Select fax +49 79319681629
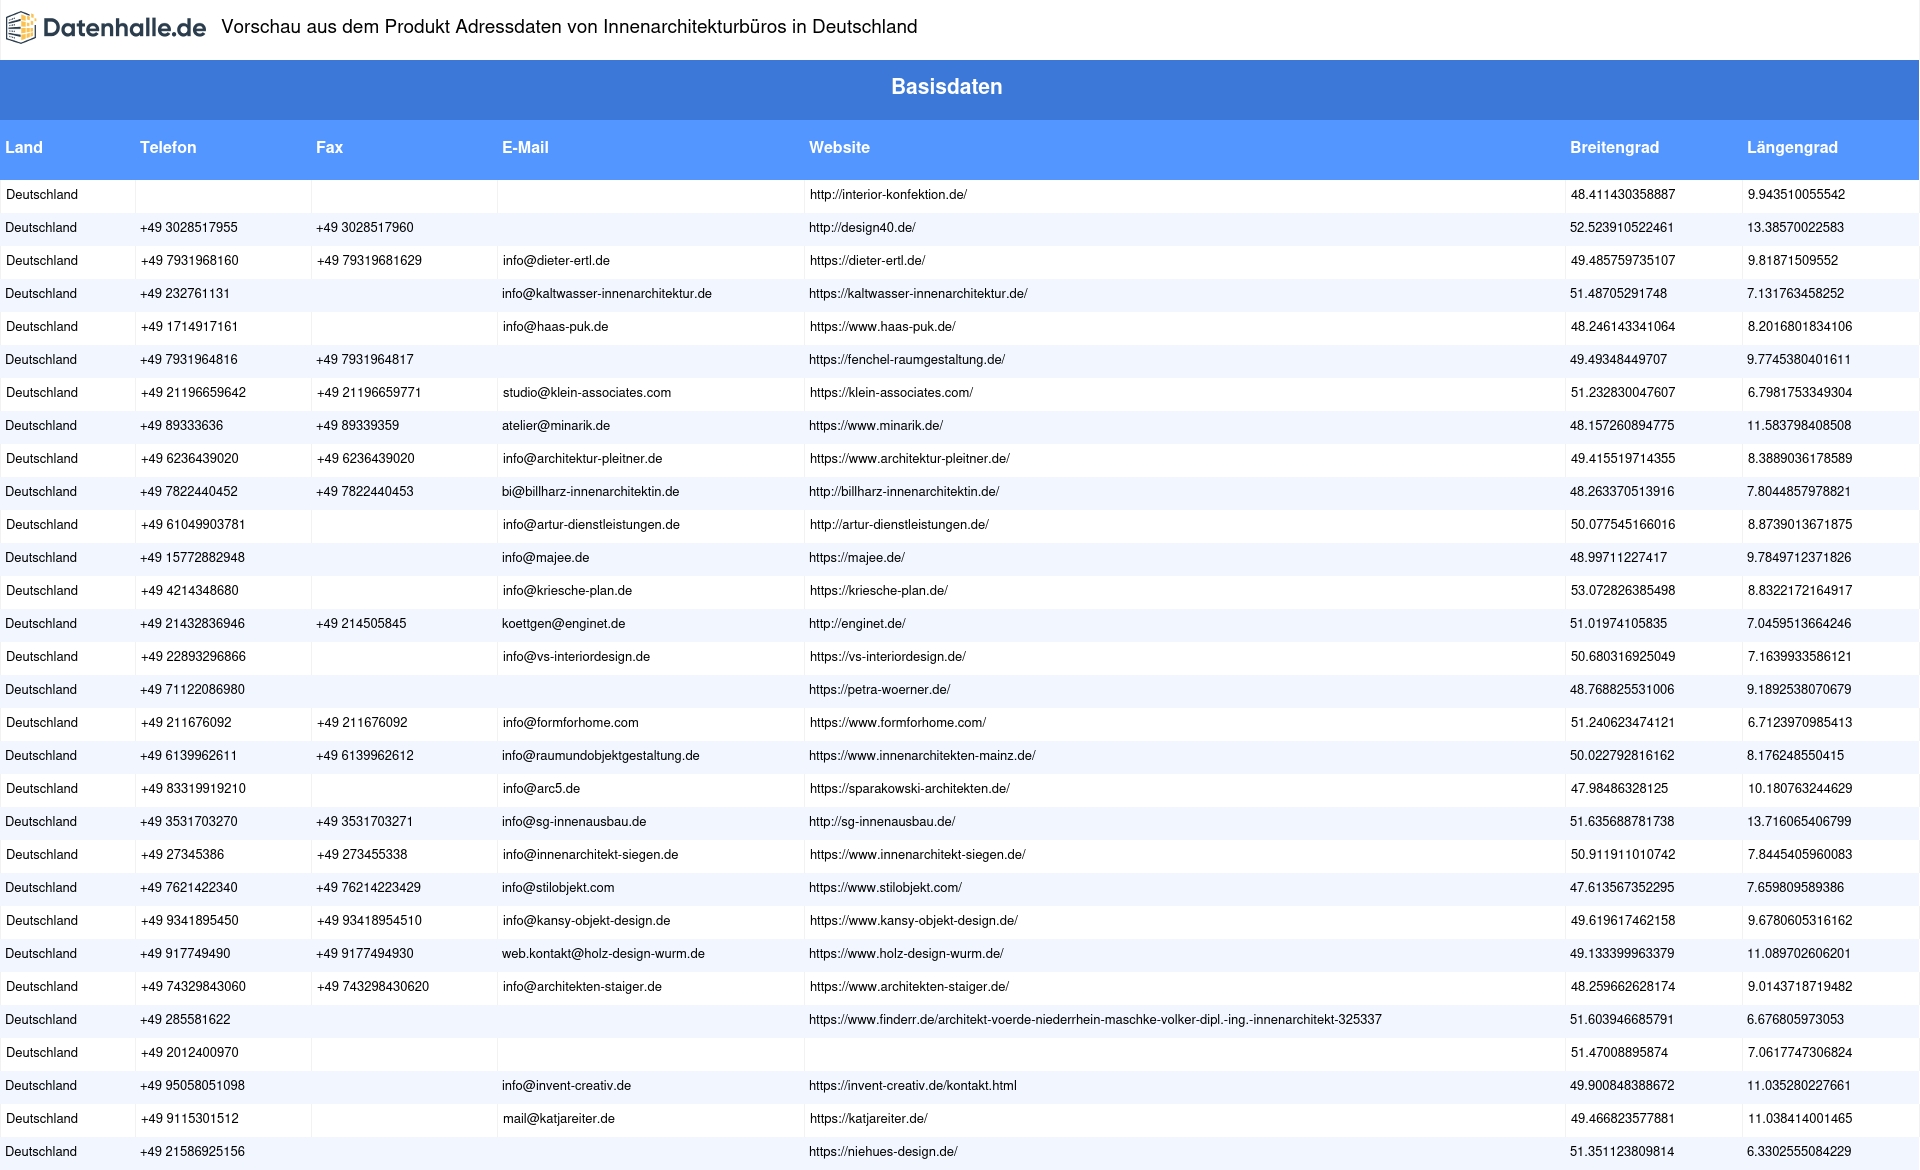This screenshot has height=1170, width=1920. tap(369, 261)
